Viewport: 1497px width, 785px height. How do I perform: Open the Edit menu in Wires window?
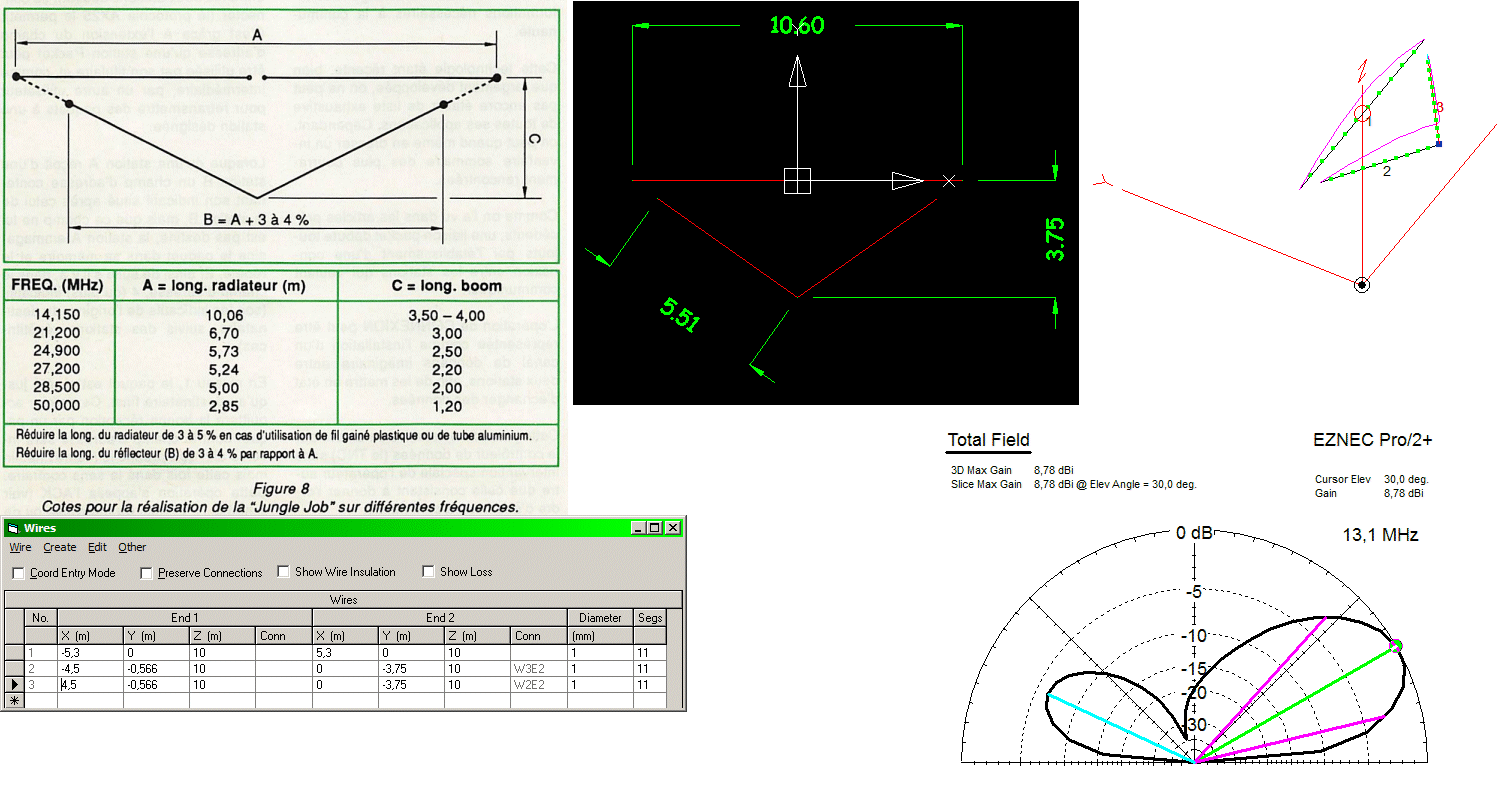[x=97, y=547]
